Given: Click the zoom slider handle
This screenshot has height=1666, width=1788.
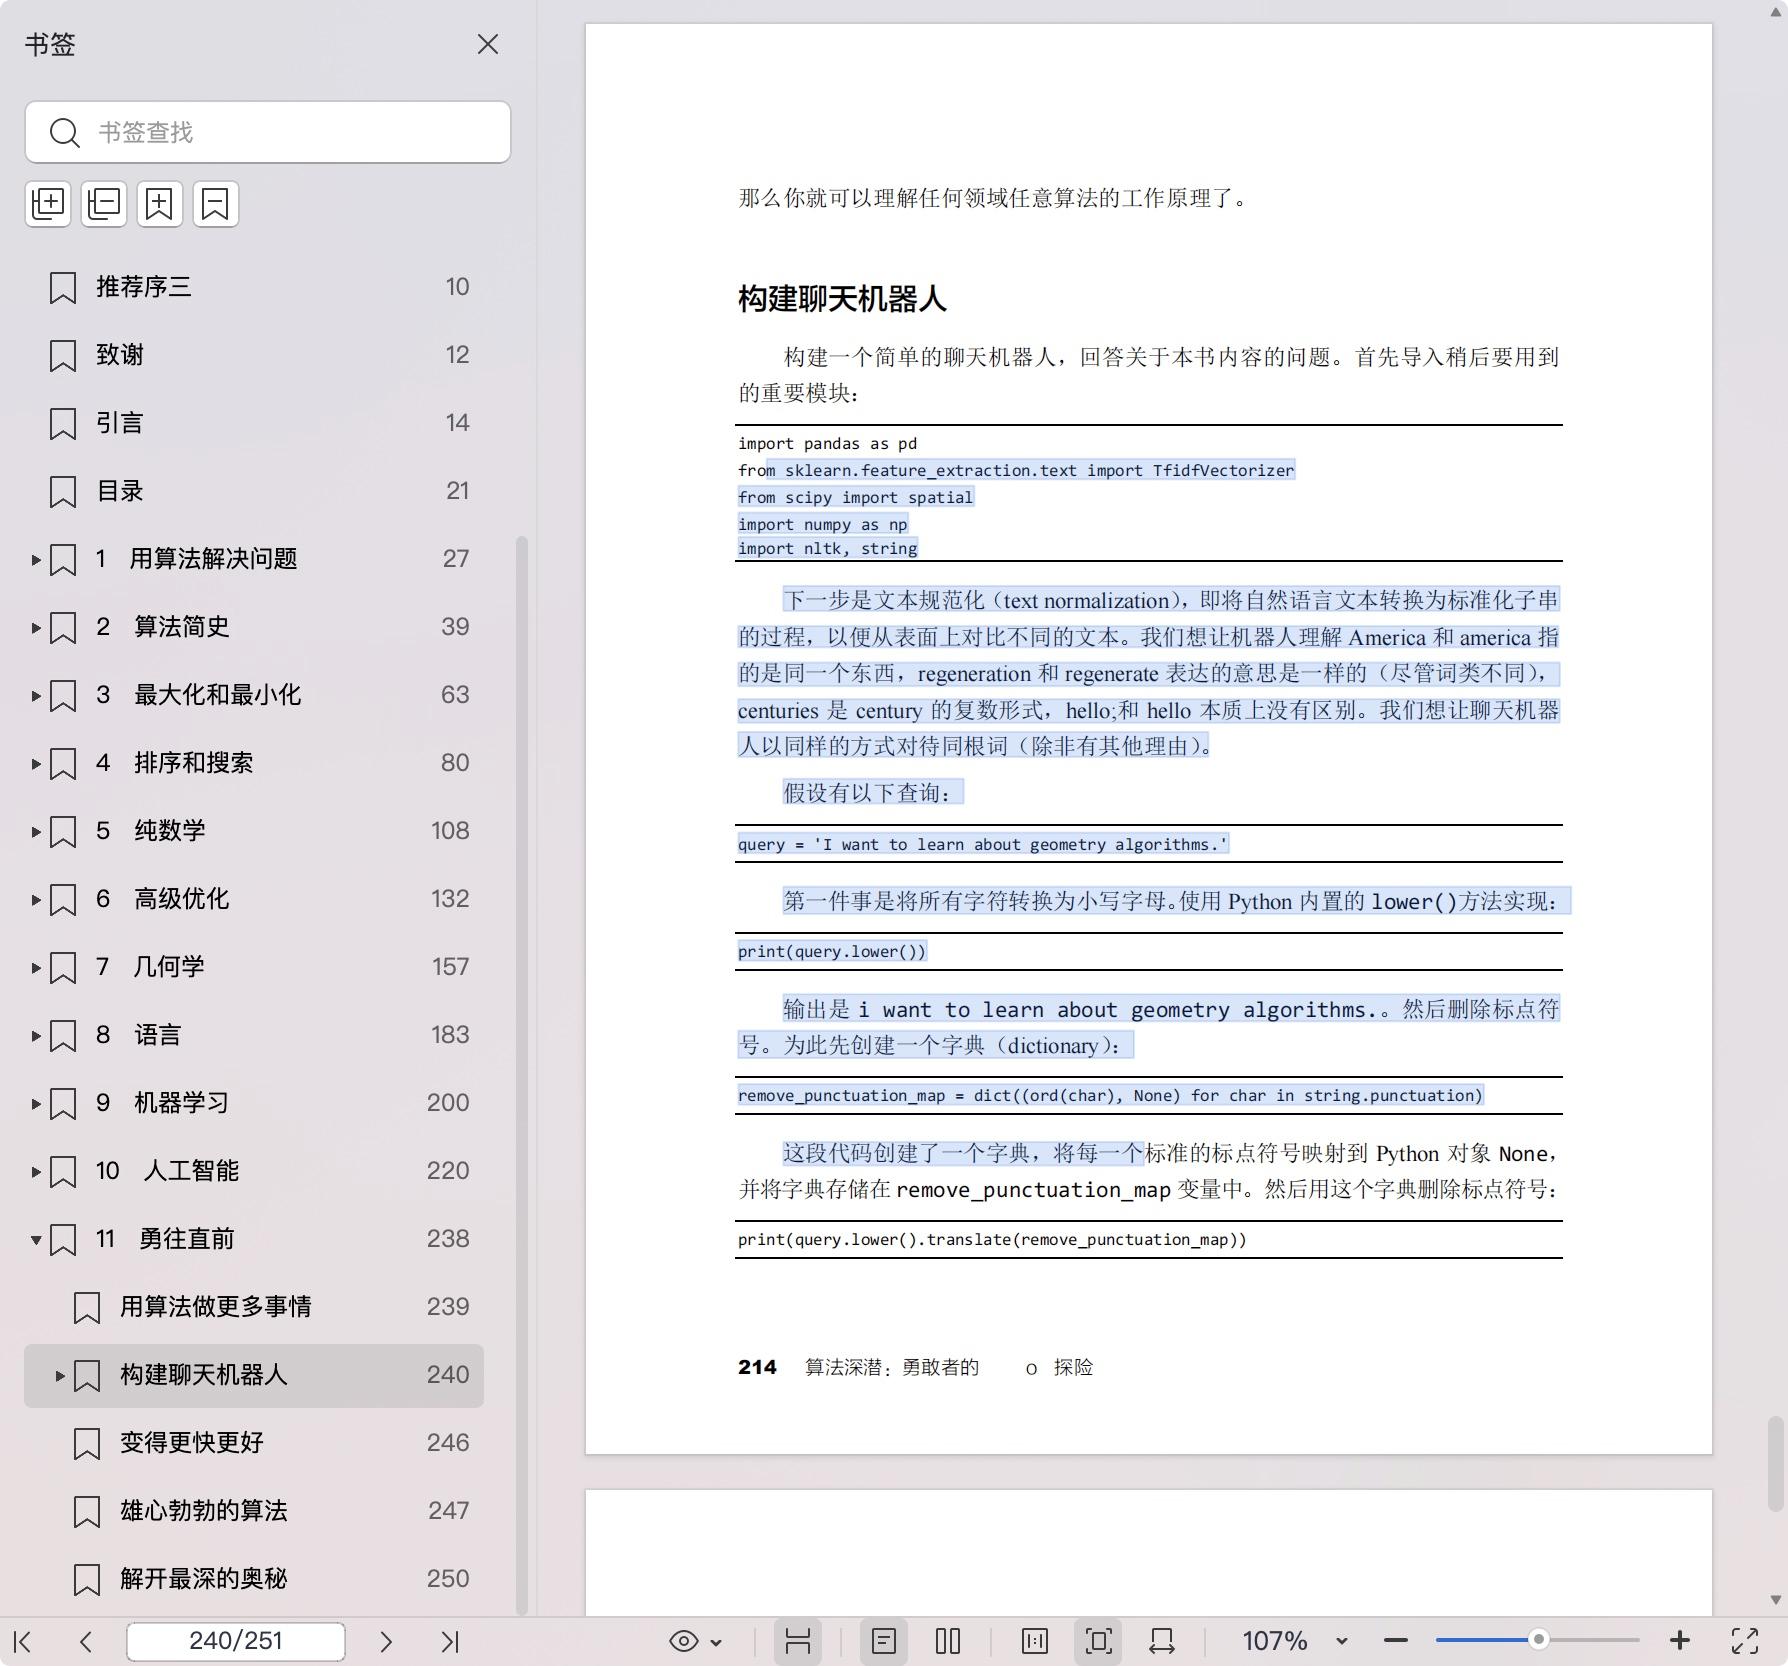Looking at the screenshot, I should pos(1539,1640).
